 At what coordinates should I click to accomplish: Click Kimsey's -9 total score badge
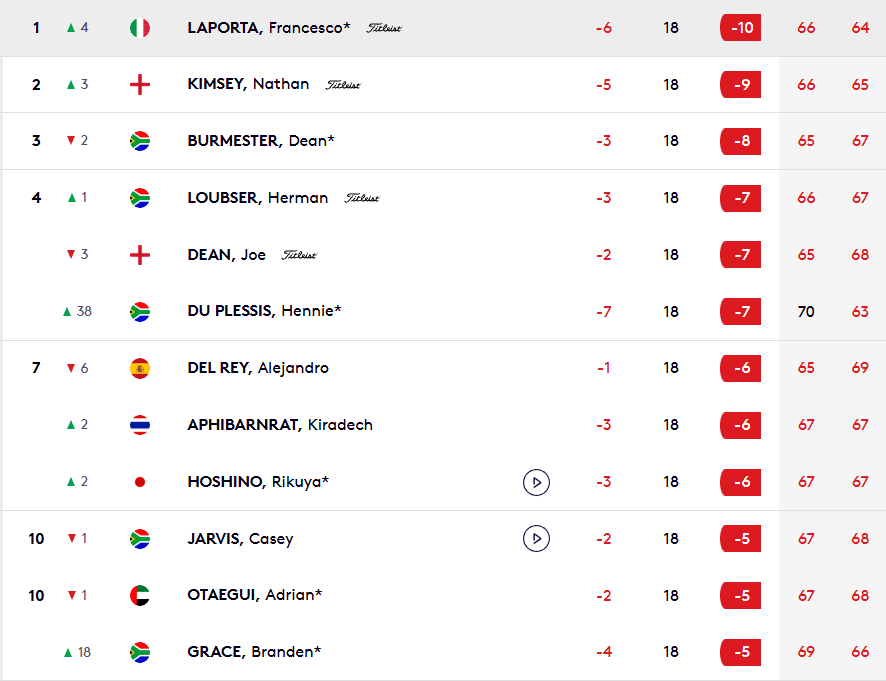pyautogui.click(x=741, y=85)
